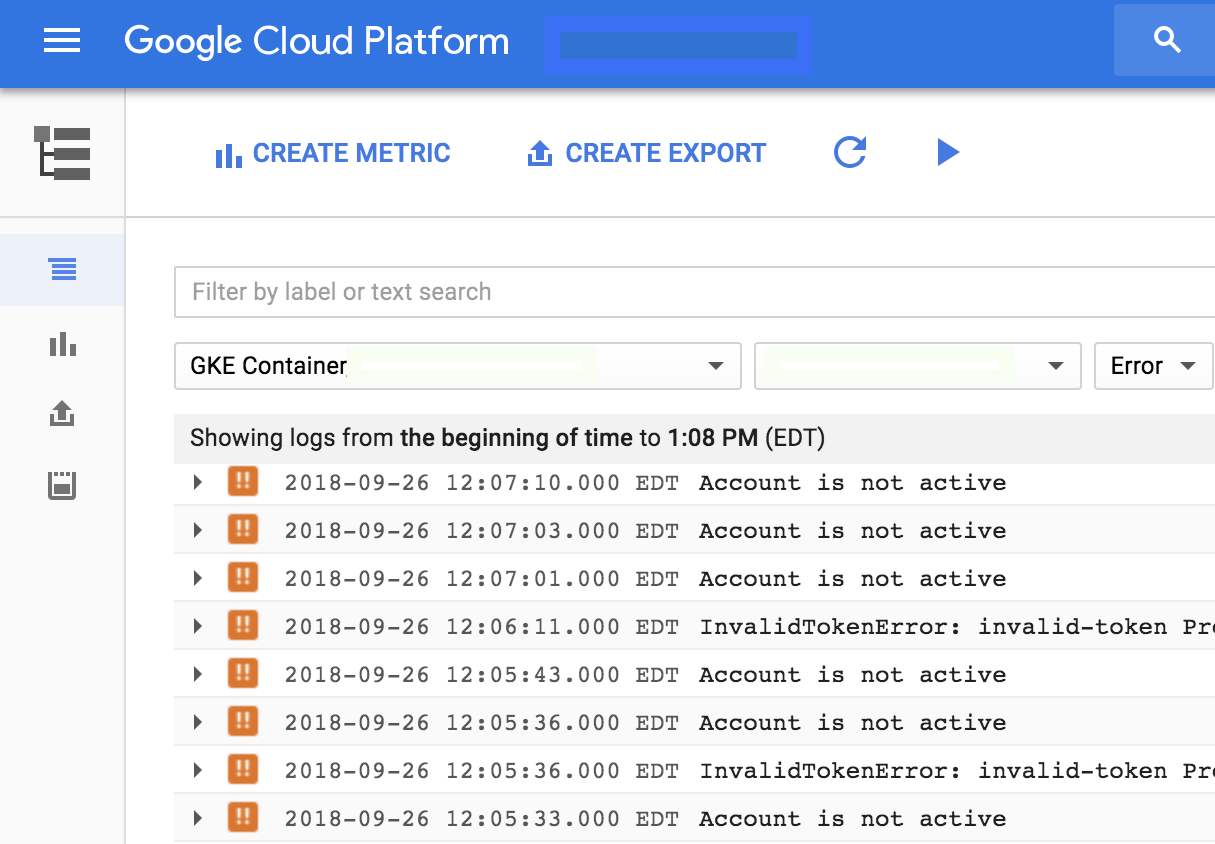Viewport: 1215px width, 844px height.
Task: Expand the 12:06:11.000 InvalidTokenError entry
Action: (x=198, y=627)
